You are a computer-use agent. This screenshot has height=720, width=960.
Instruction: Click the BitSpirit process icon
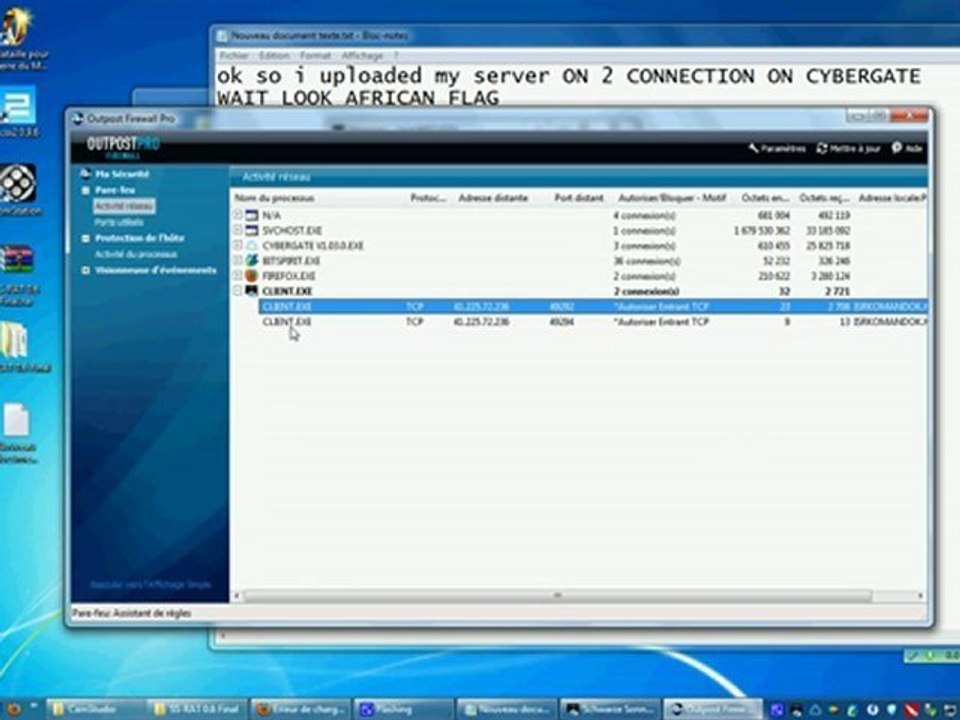(252, 261)
